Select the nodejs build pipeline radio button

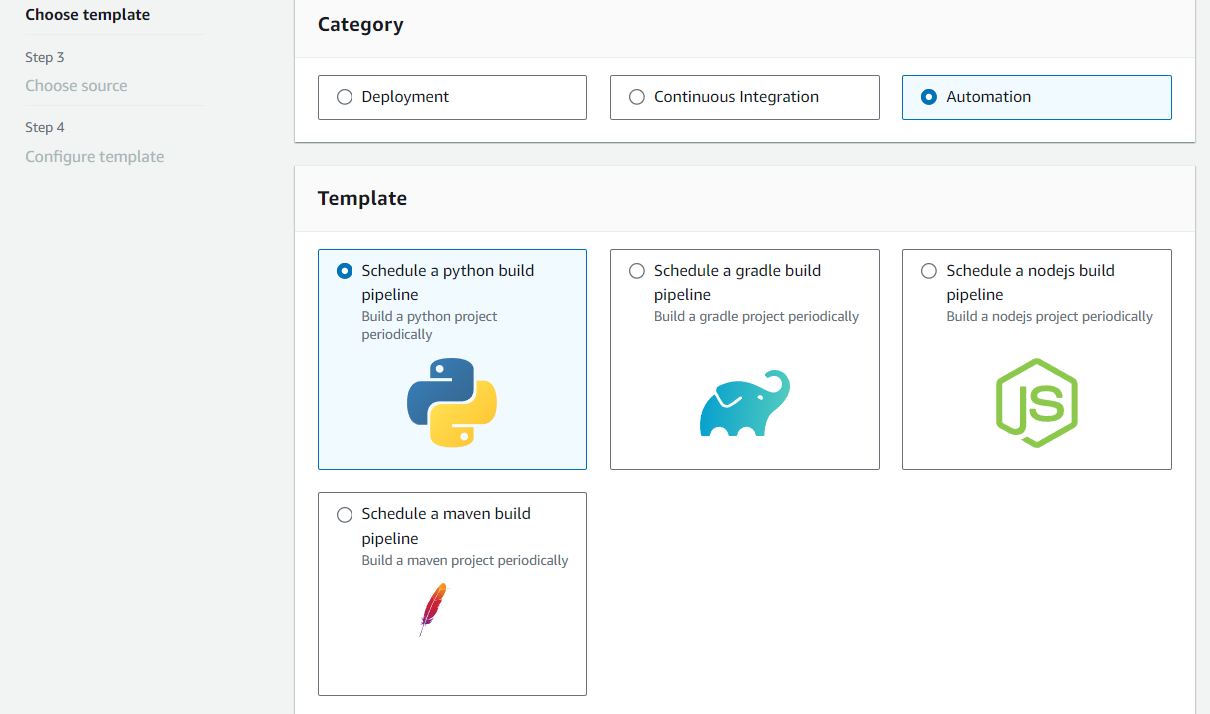928,269
